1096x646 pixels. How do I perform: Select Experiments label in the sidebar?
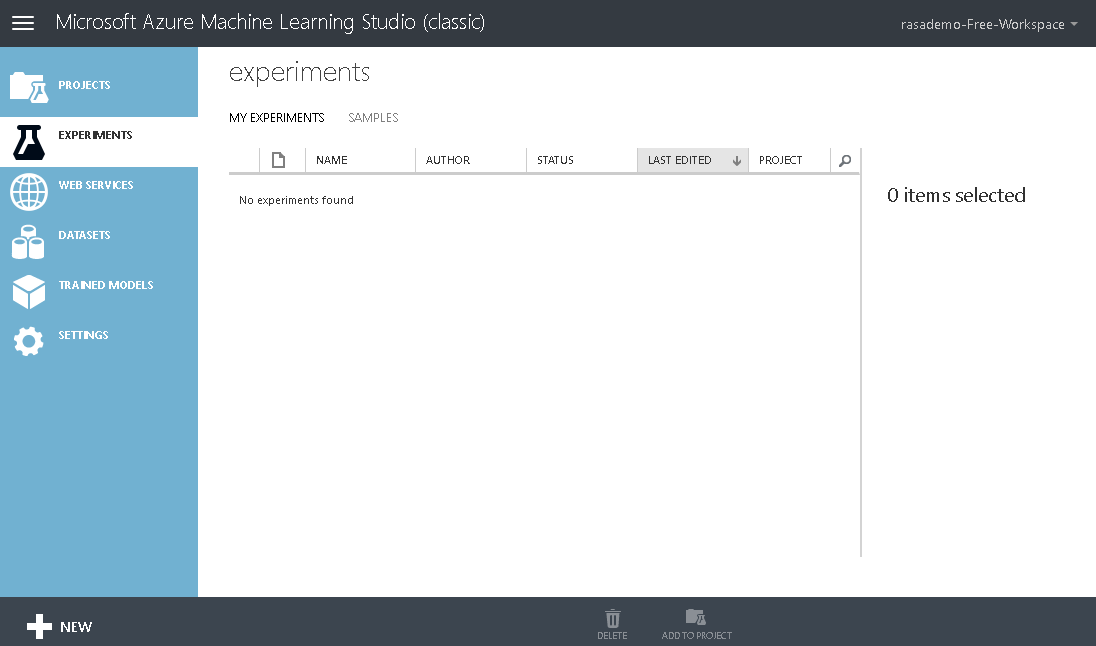[95, 135]
